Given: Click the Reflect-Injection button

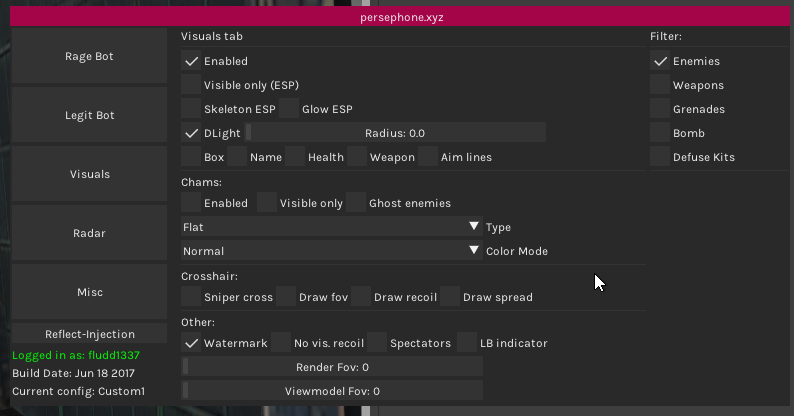Looking at the screenshot, I should (x=89, y=334).
